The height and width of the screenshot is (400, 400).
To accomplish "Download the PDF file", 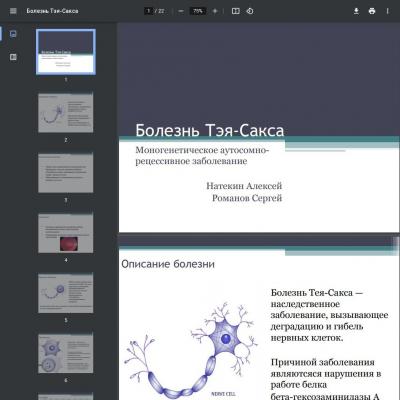I will [x=356, y=11].
